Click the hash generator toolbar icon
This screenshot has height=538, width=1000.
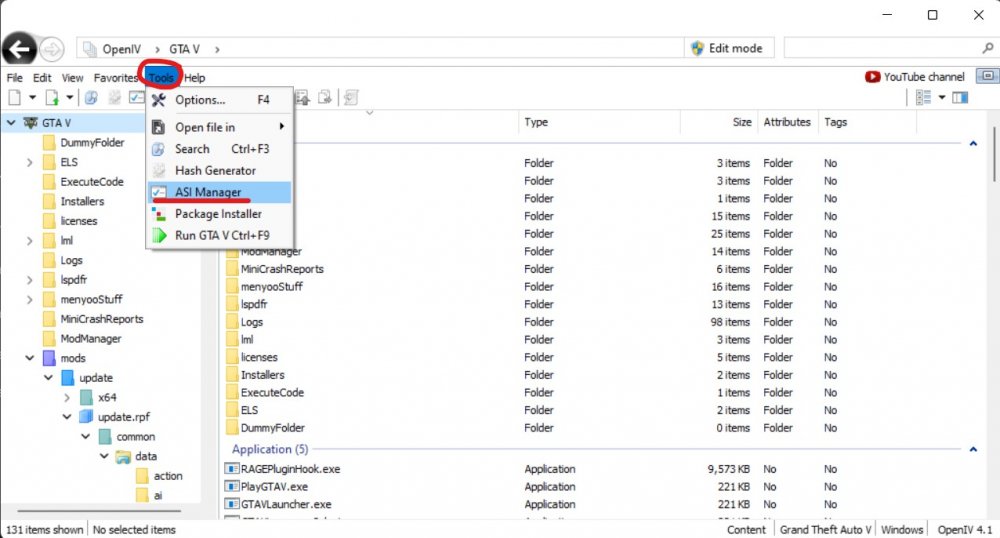[115, 98]
